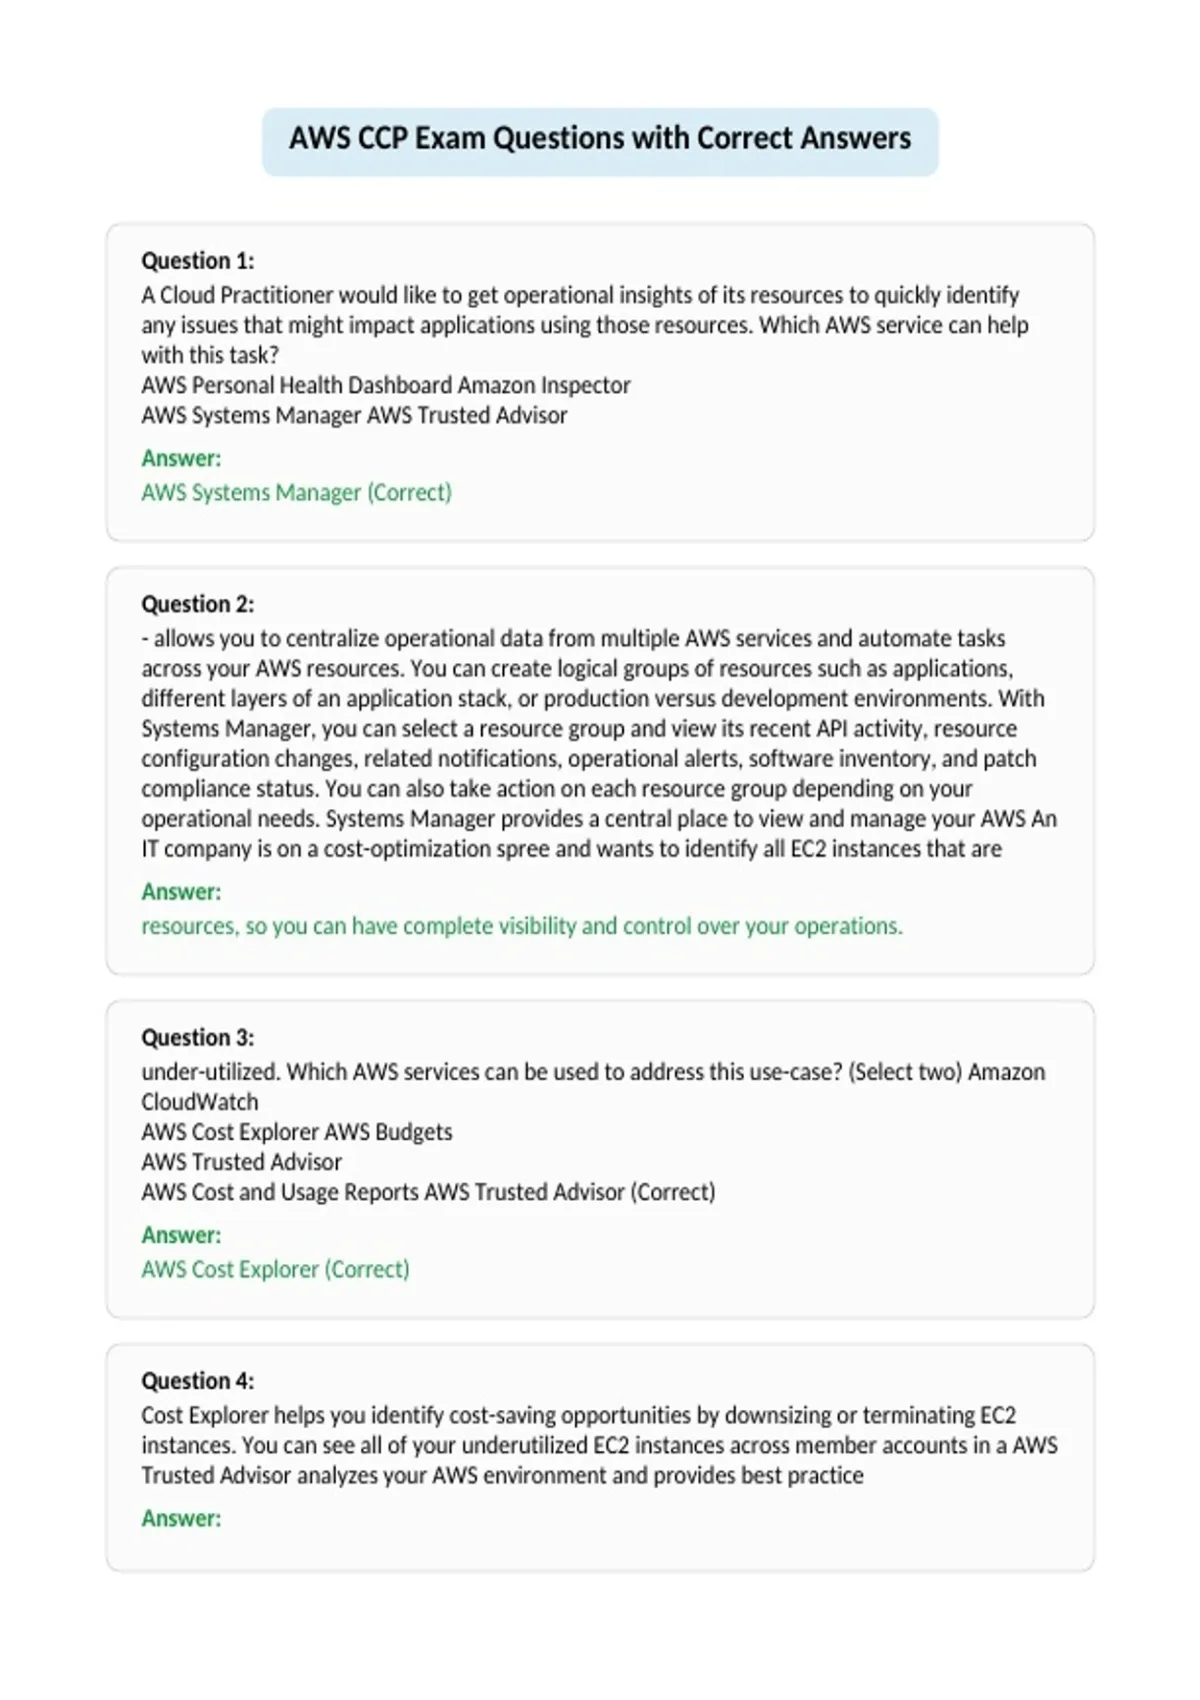Select the 'Question 1:' heading

click(x=198, y=261)
